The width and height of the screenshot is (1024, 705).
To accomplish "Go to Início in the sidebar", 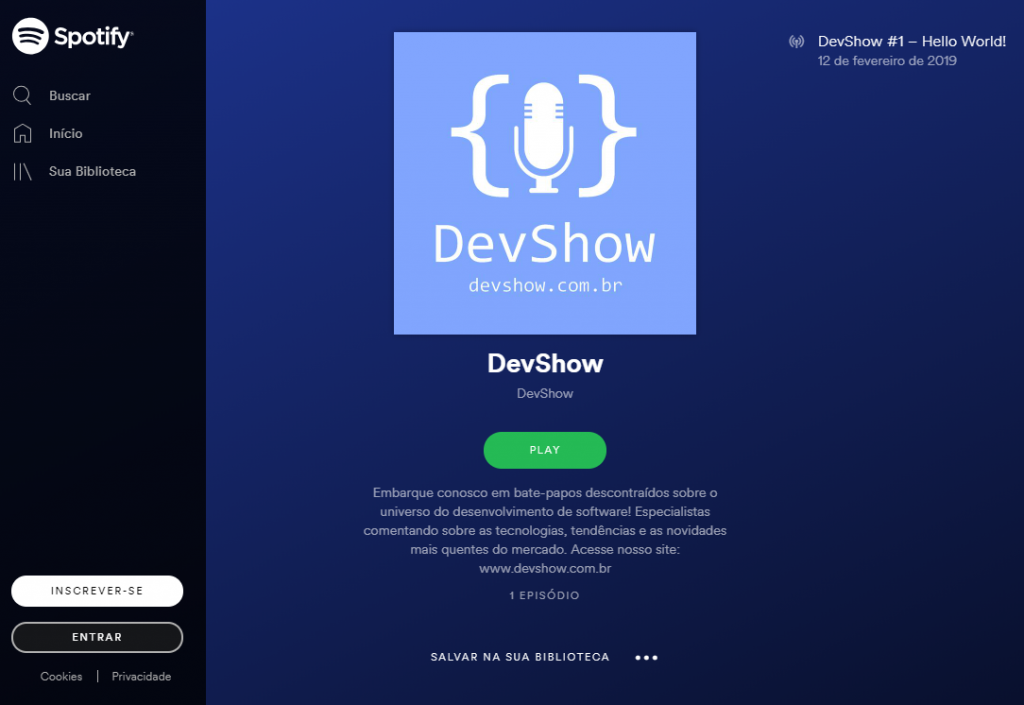I will click(66, 134).
